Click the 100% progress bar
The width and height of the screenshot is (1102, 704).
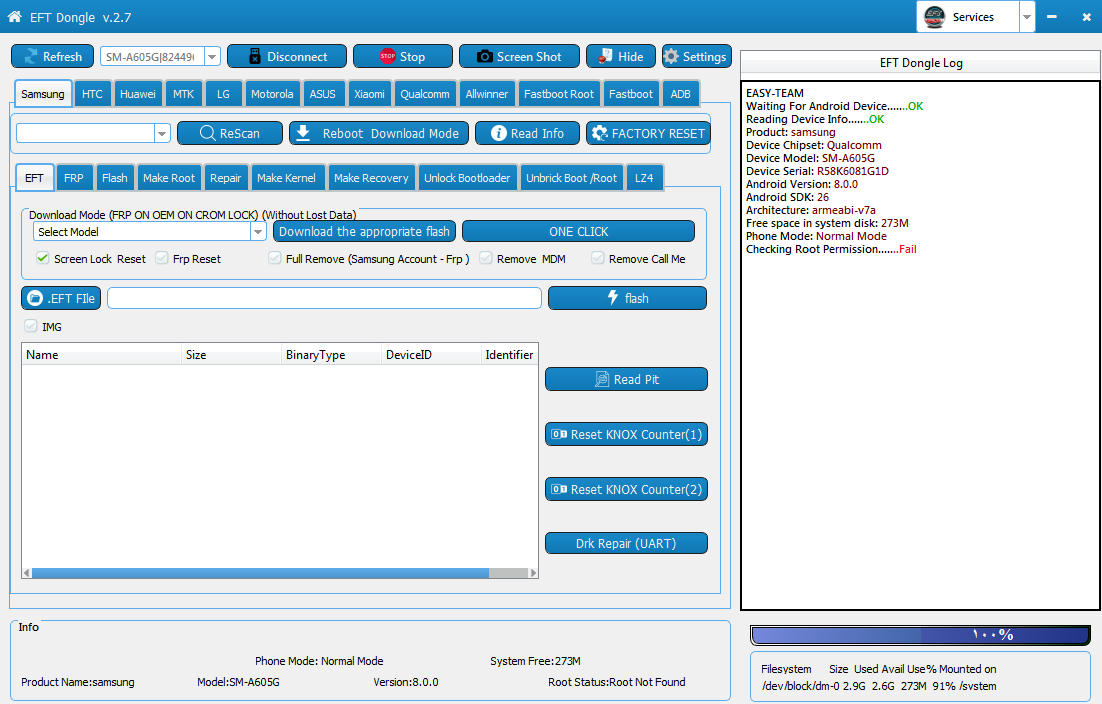coord(921,635)
